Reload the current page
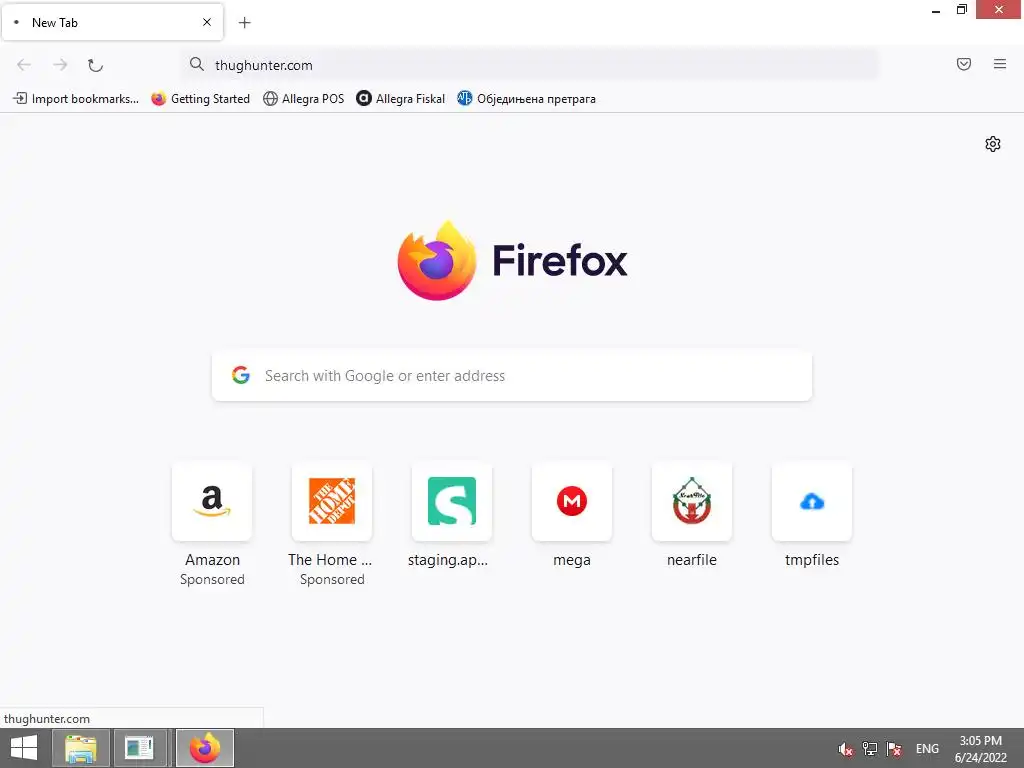 pyautogui.click(x=95, y=65)
